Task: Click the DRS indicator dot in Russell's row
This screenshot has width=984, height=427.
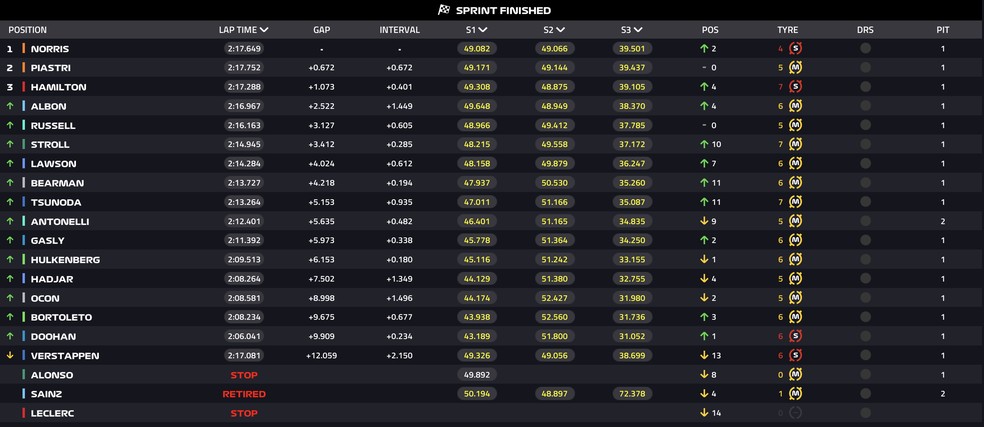Action: click(865, 125)
